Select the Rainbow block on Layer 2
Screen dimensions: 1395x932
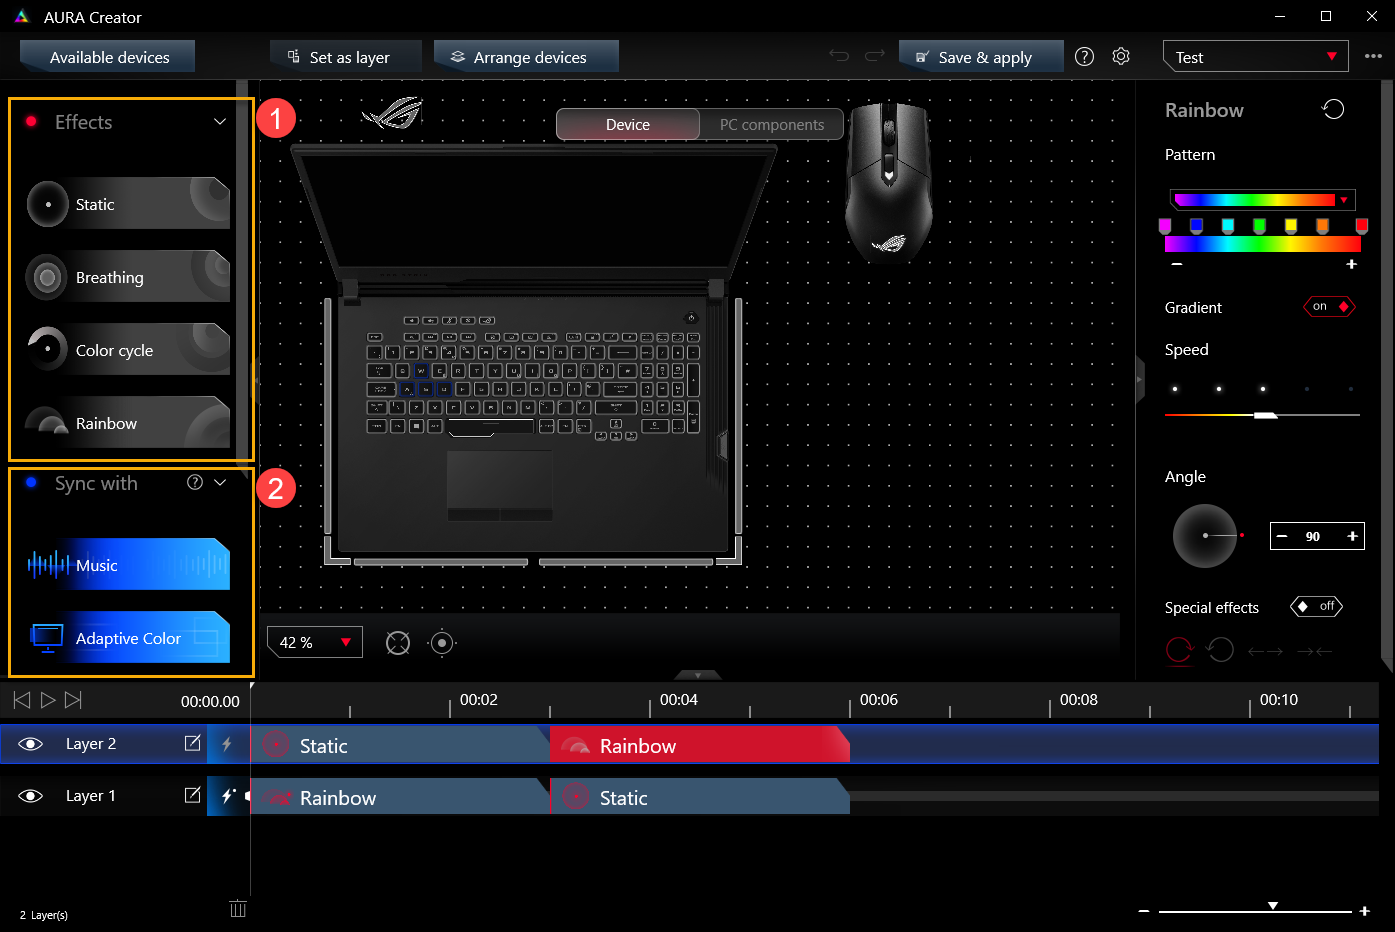pyautogui.click(x=699, y=745)
